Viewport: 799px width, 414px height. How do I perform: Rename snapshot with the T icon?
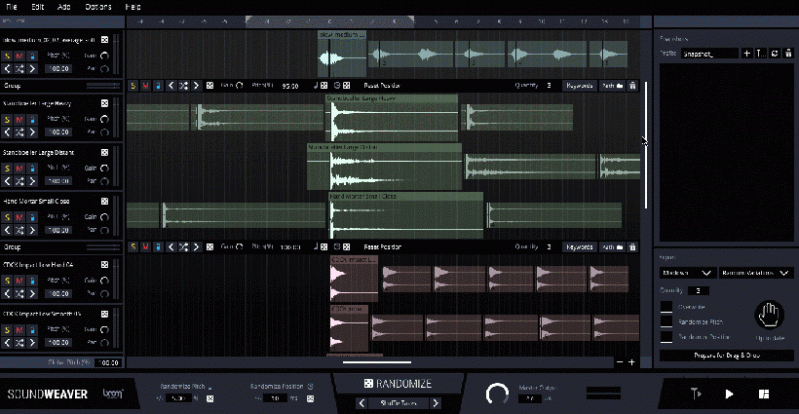pyautogui.click(x=761, y=54)
